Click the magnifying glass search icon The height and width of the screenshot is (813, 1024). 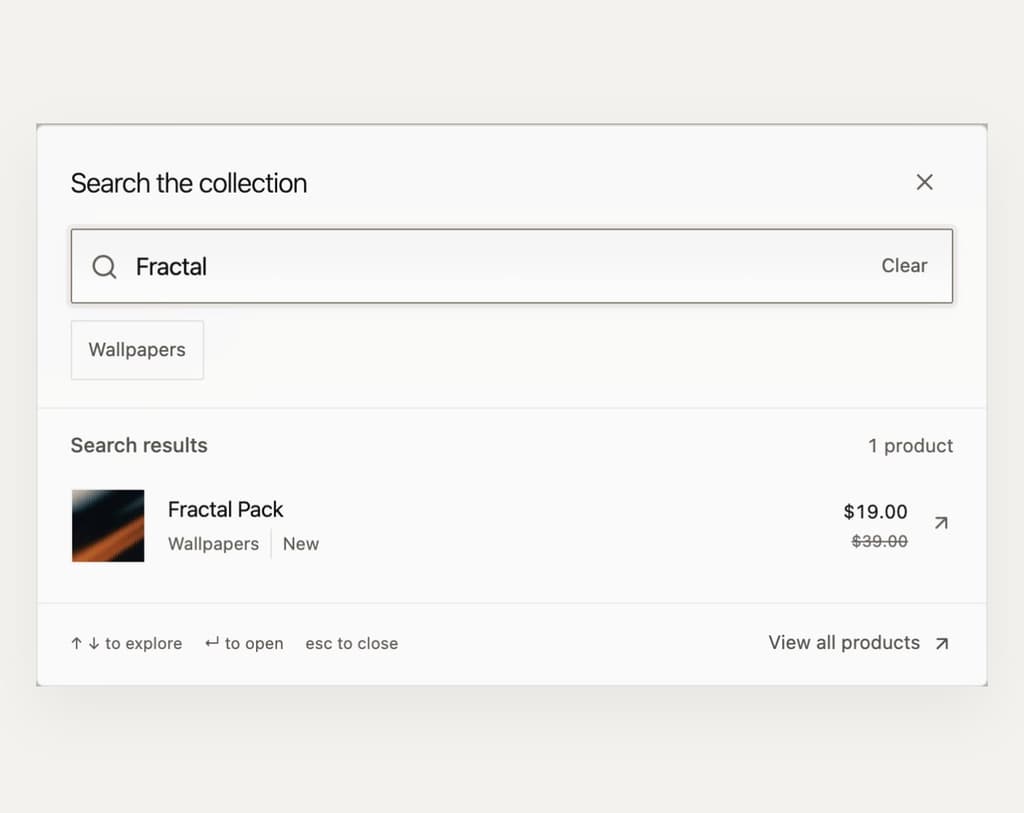104,266
